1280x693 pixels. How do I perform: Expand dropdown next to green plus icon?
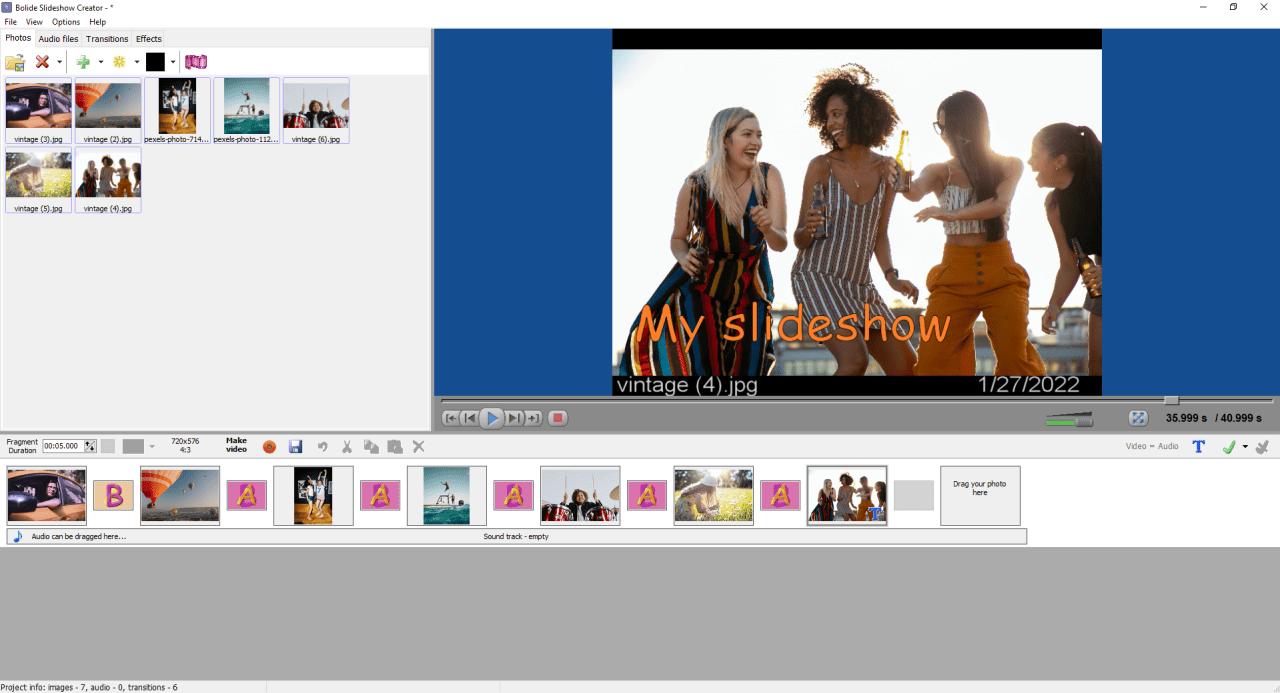pos(101,62)
